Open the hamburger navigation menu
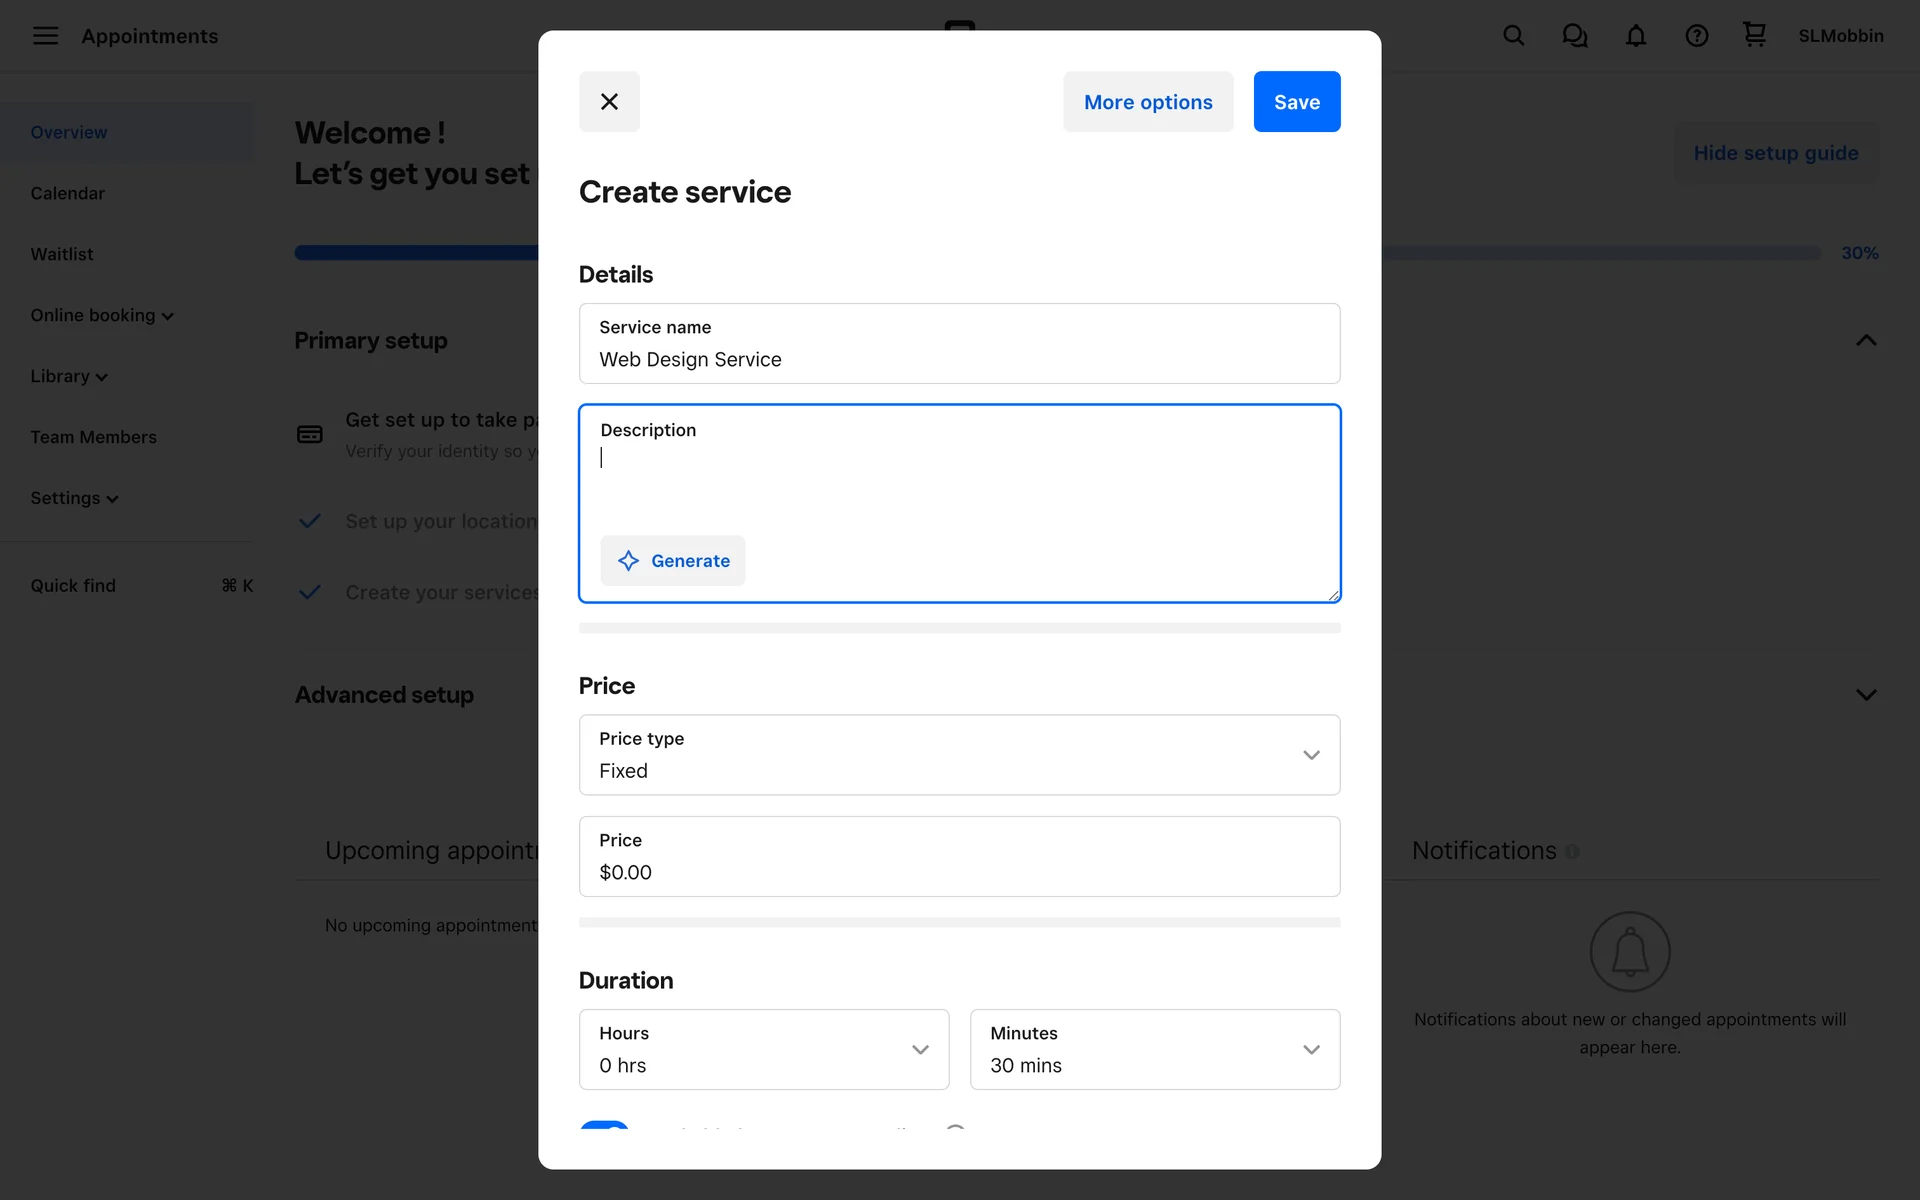 (45, 36)
